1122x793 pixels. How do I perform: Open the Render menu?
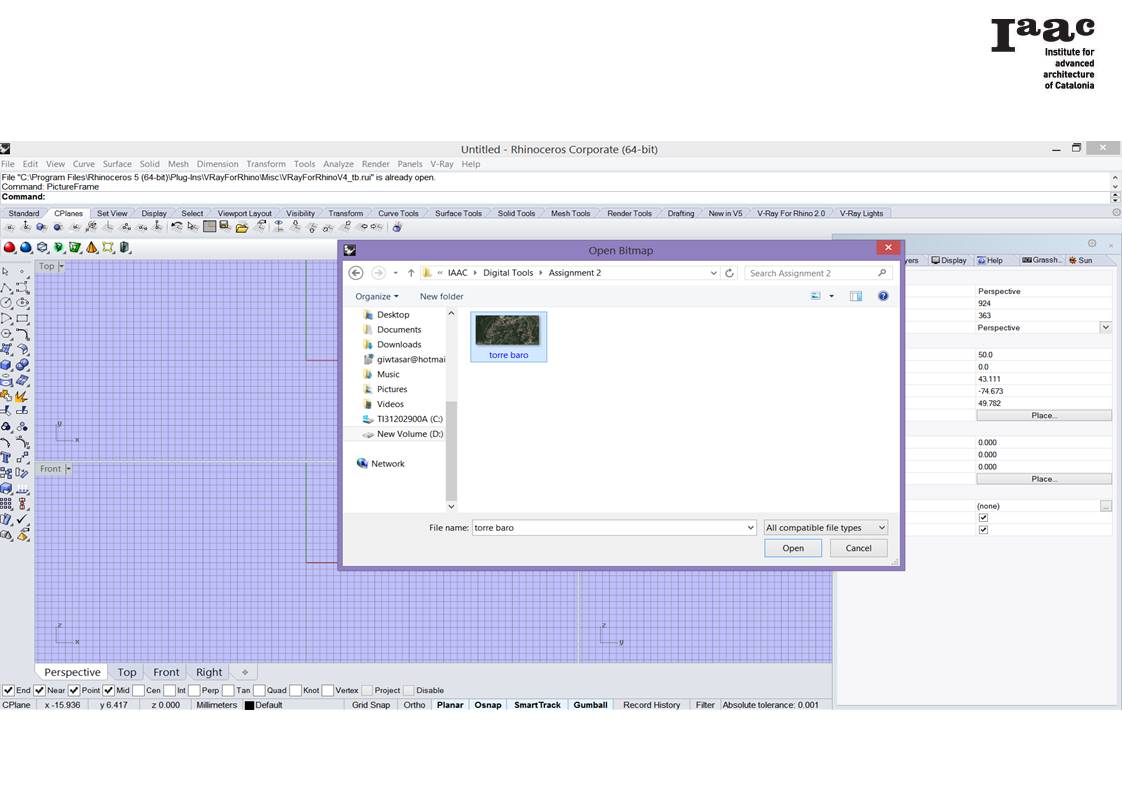tap(375, 164)
